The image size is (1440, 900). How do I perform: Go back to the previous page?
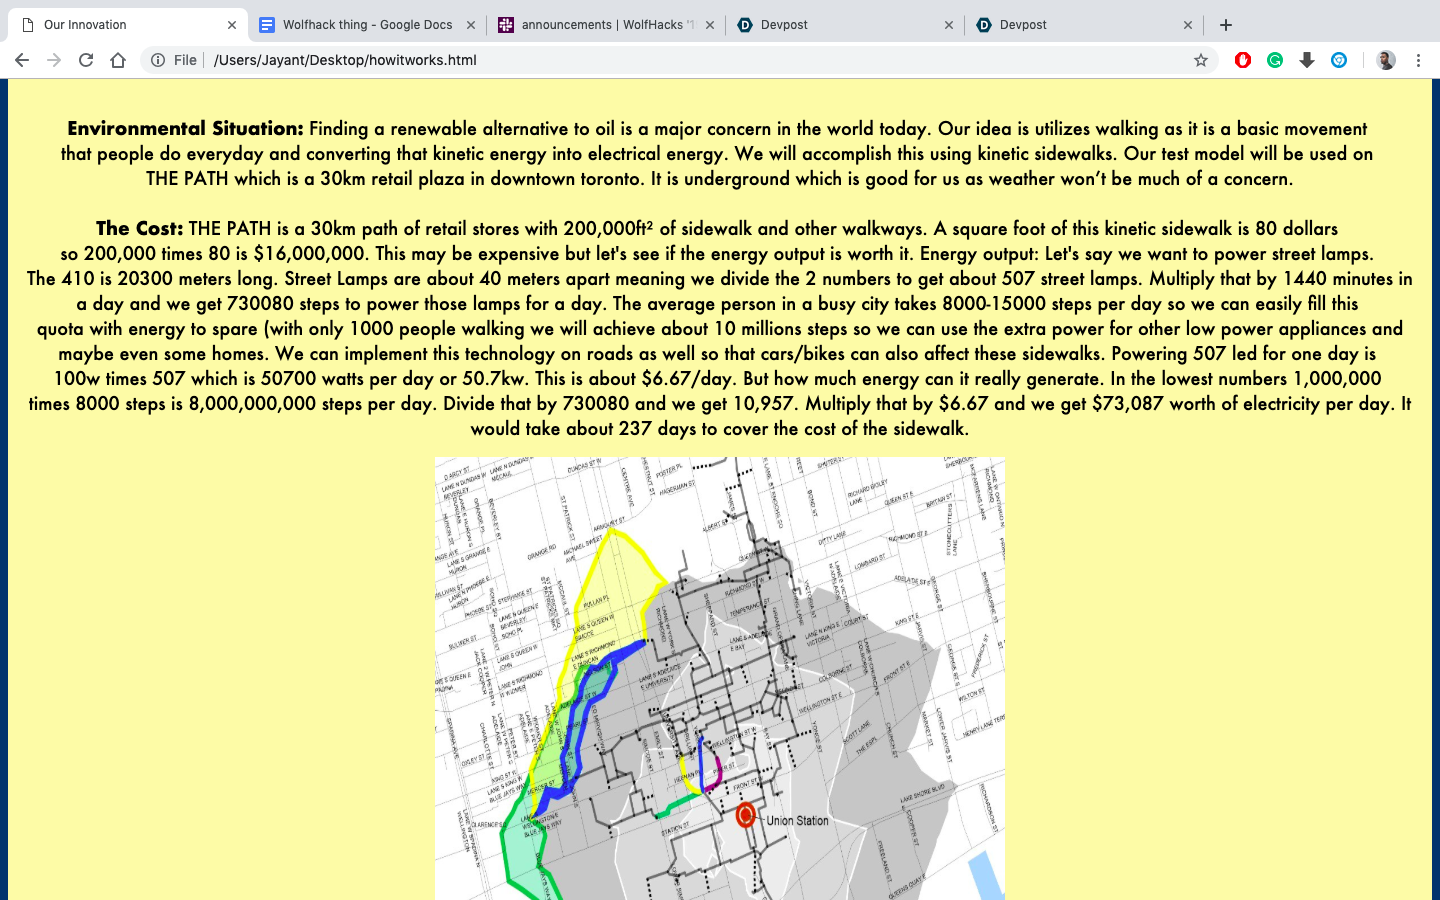click(22, 60)
